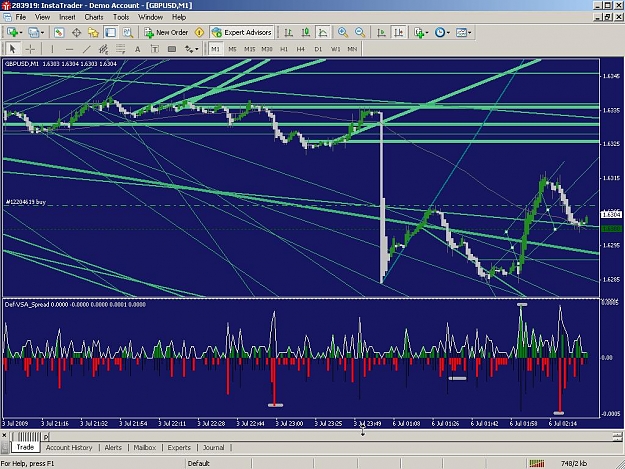This screenshot has height=469, width=625.
Task: Open the Insert menu
Action: (x=67, y=17)
